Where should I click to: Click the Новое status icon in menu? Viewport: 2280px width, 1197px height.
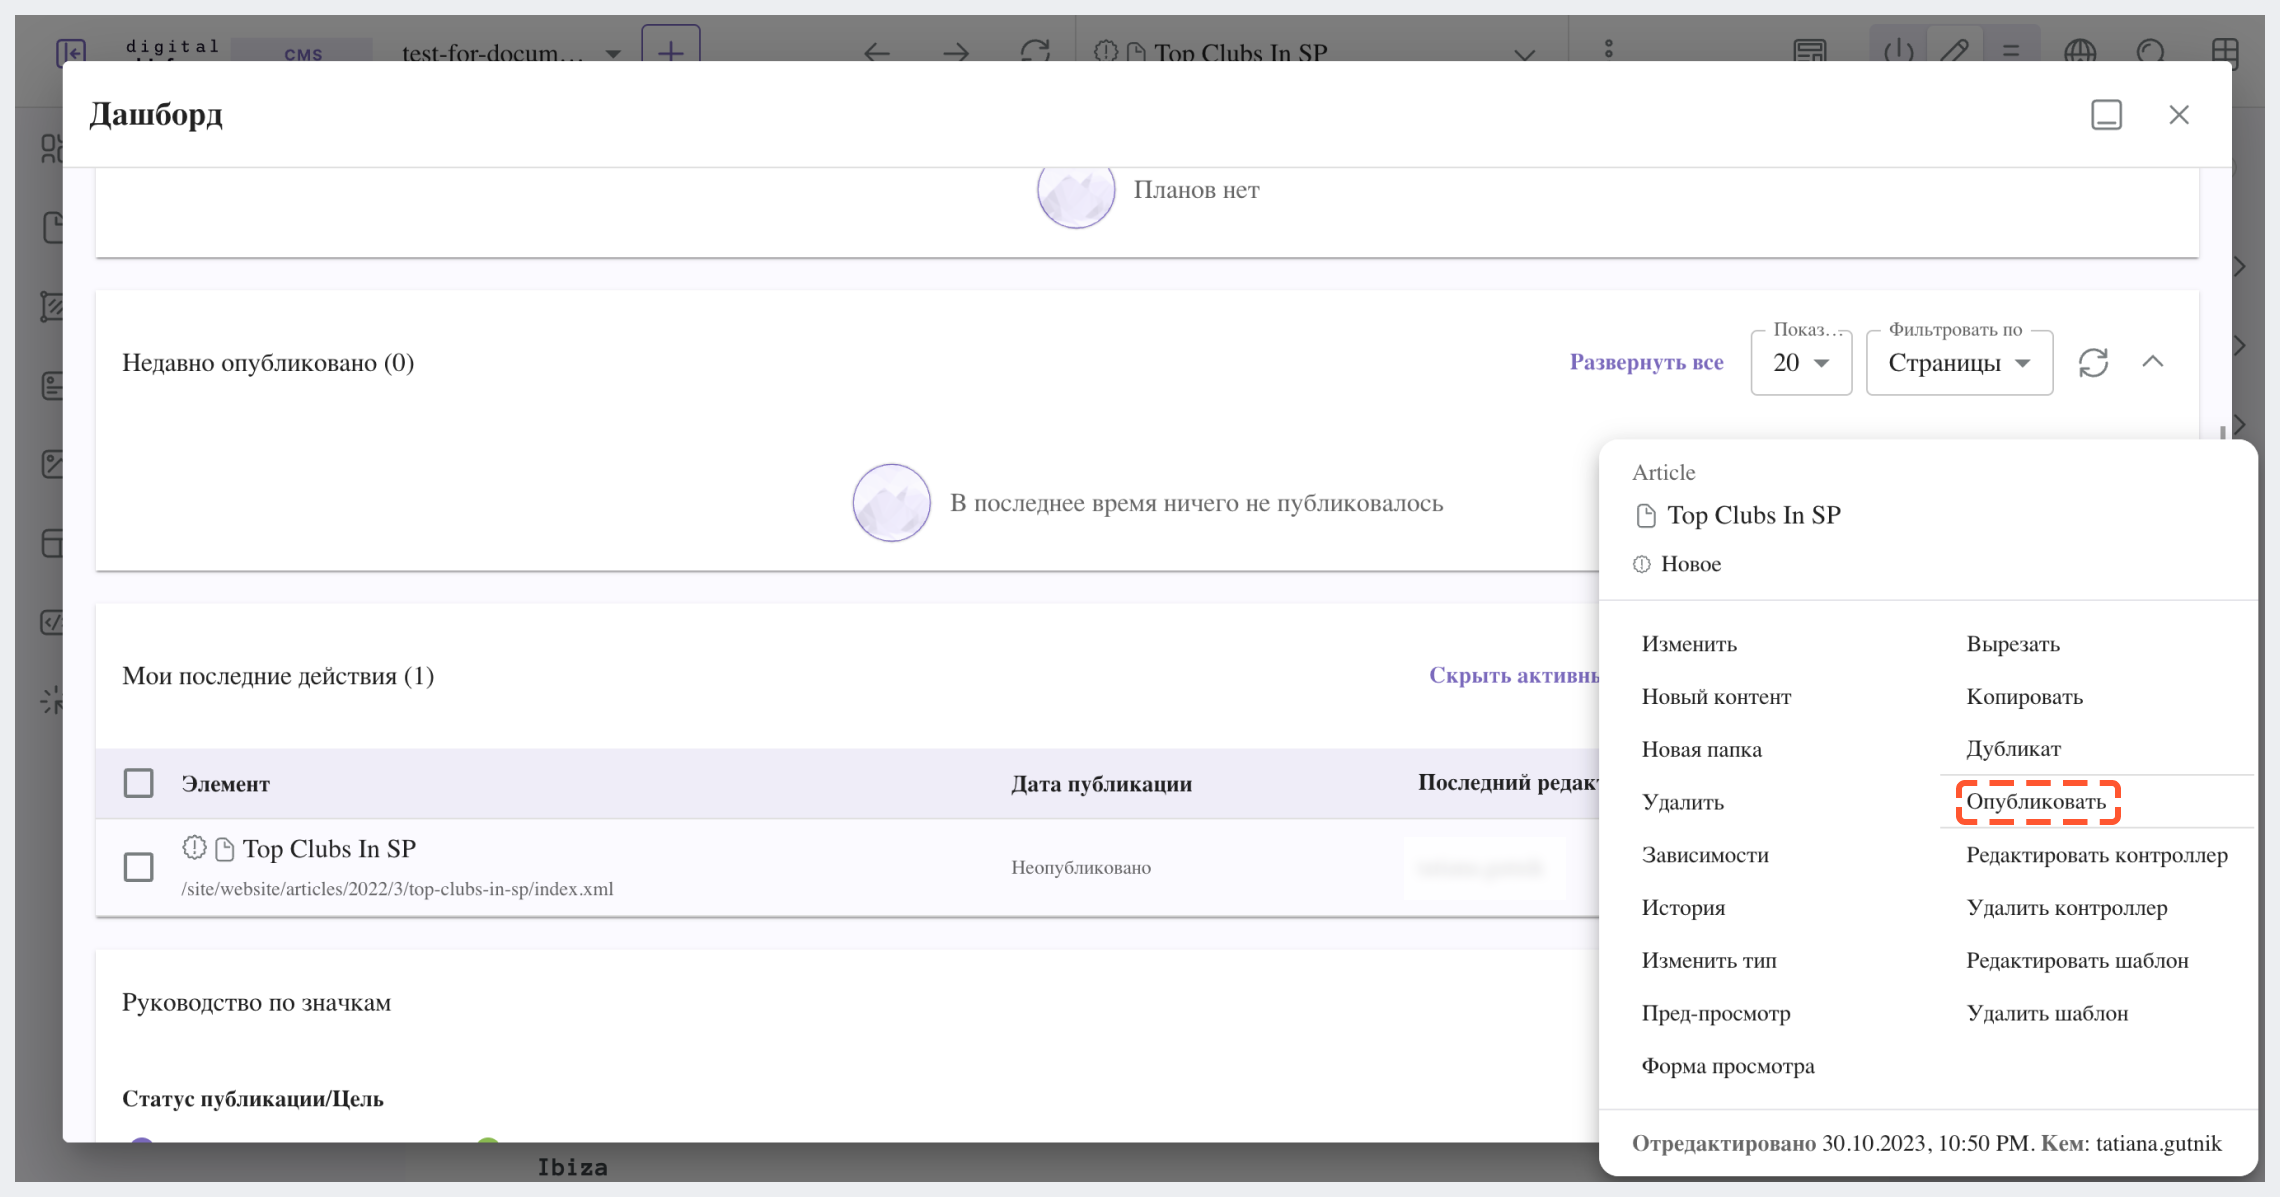(1641, 564)
